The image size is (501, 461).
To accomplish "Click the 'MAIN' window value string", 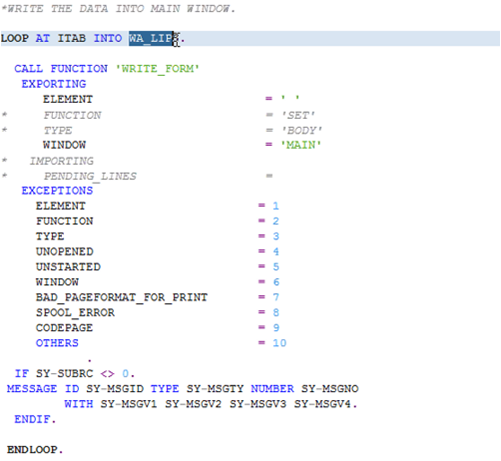I will 301,145.
